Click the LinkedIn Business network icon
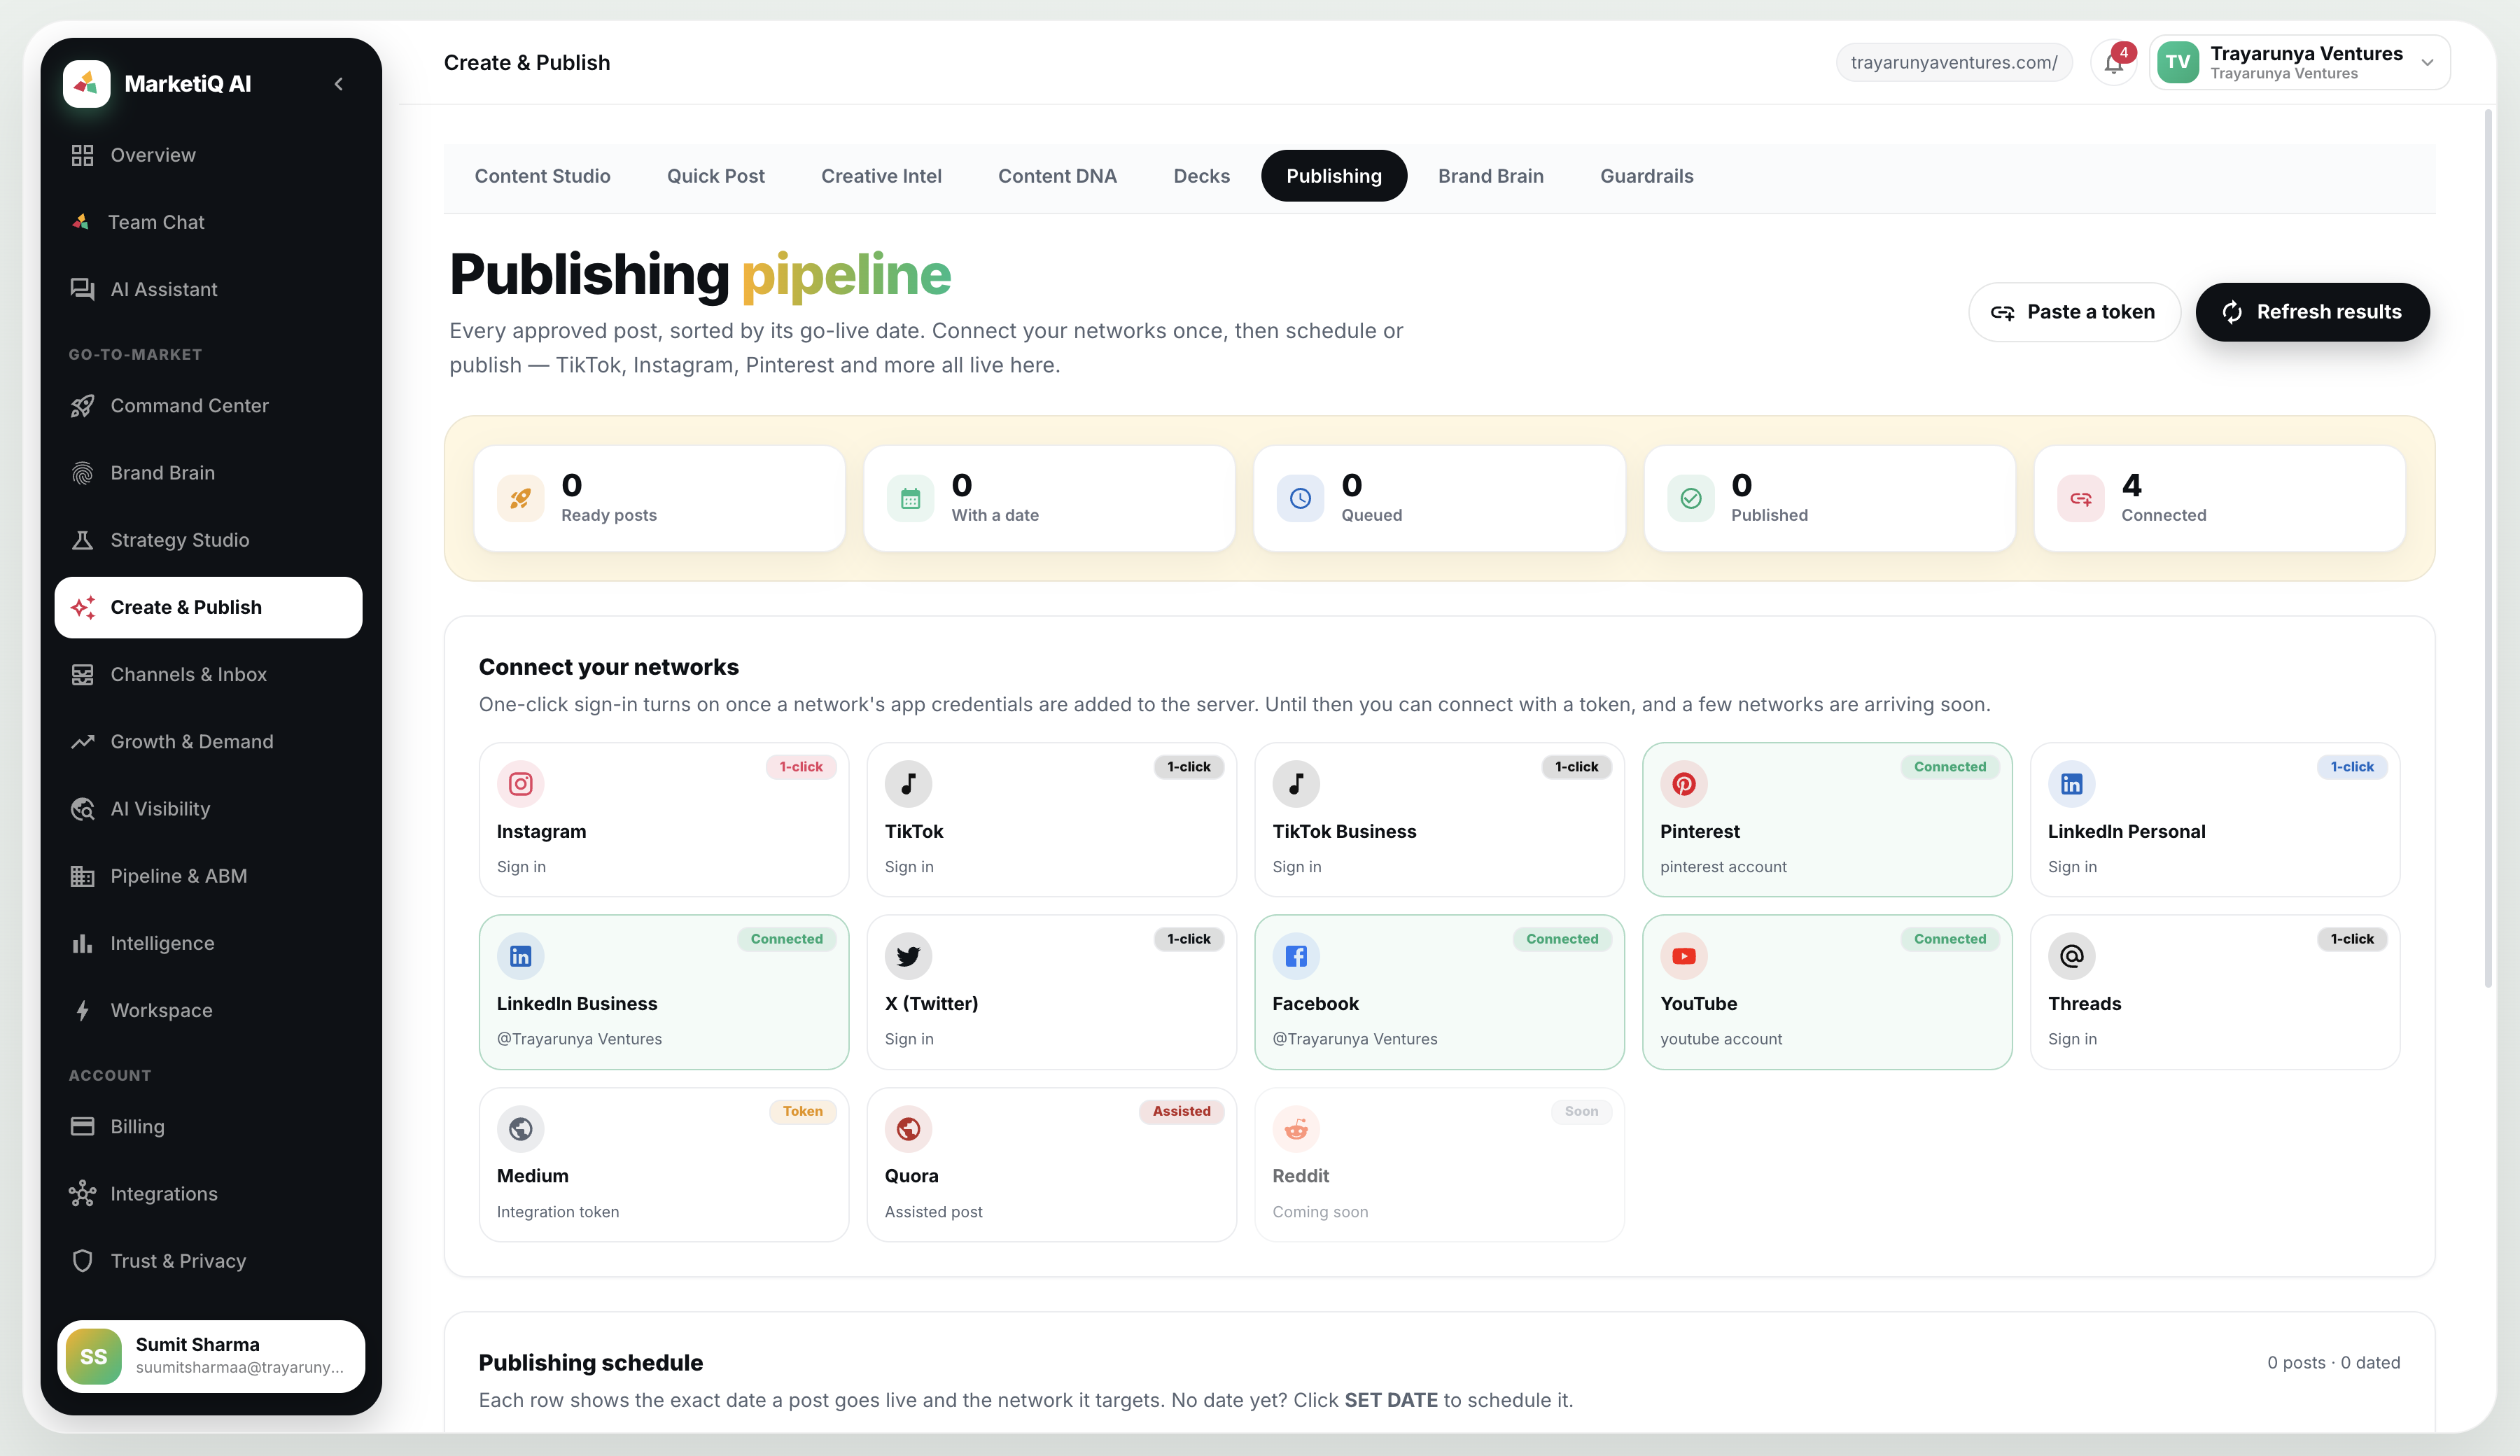This screenshot has width=2520, height=1456. (x=521, y=956)
